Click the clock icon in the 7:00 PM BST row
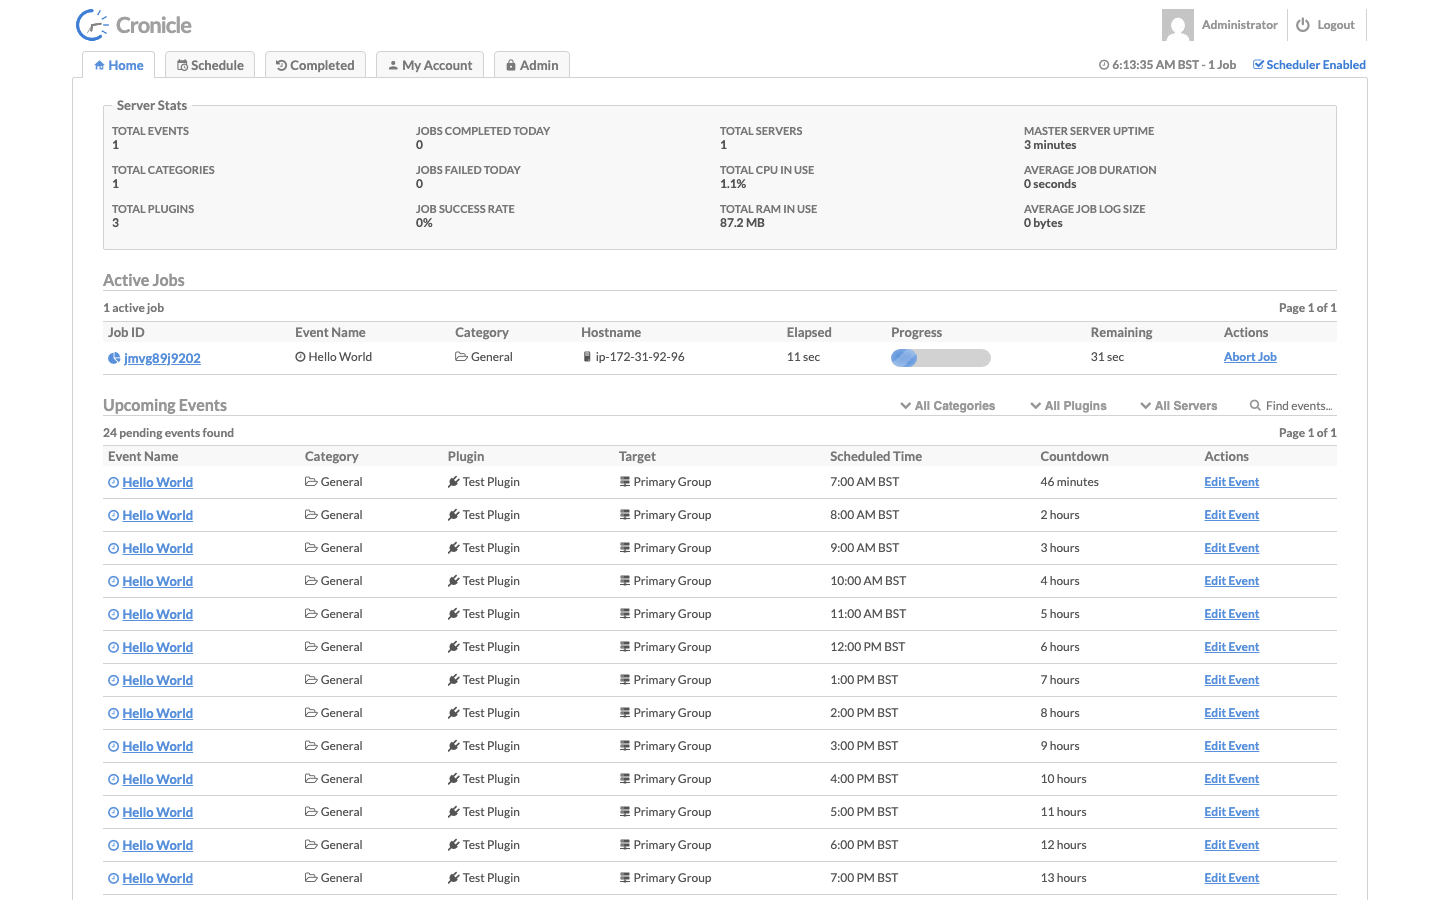 click(x=113, y=878)
